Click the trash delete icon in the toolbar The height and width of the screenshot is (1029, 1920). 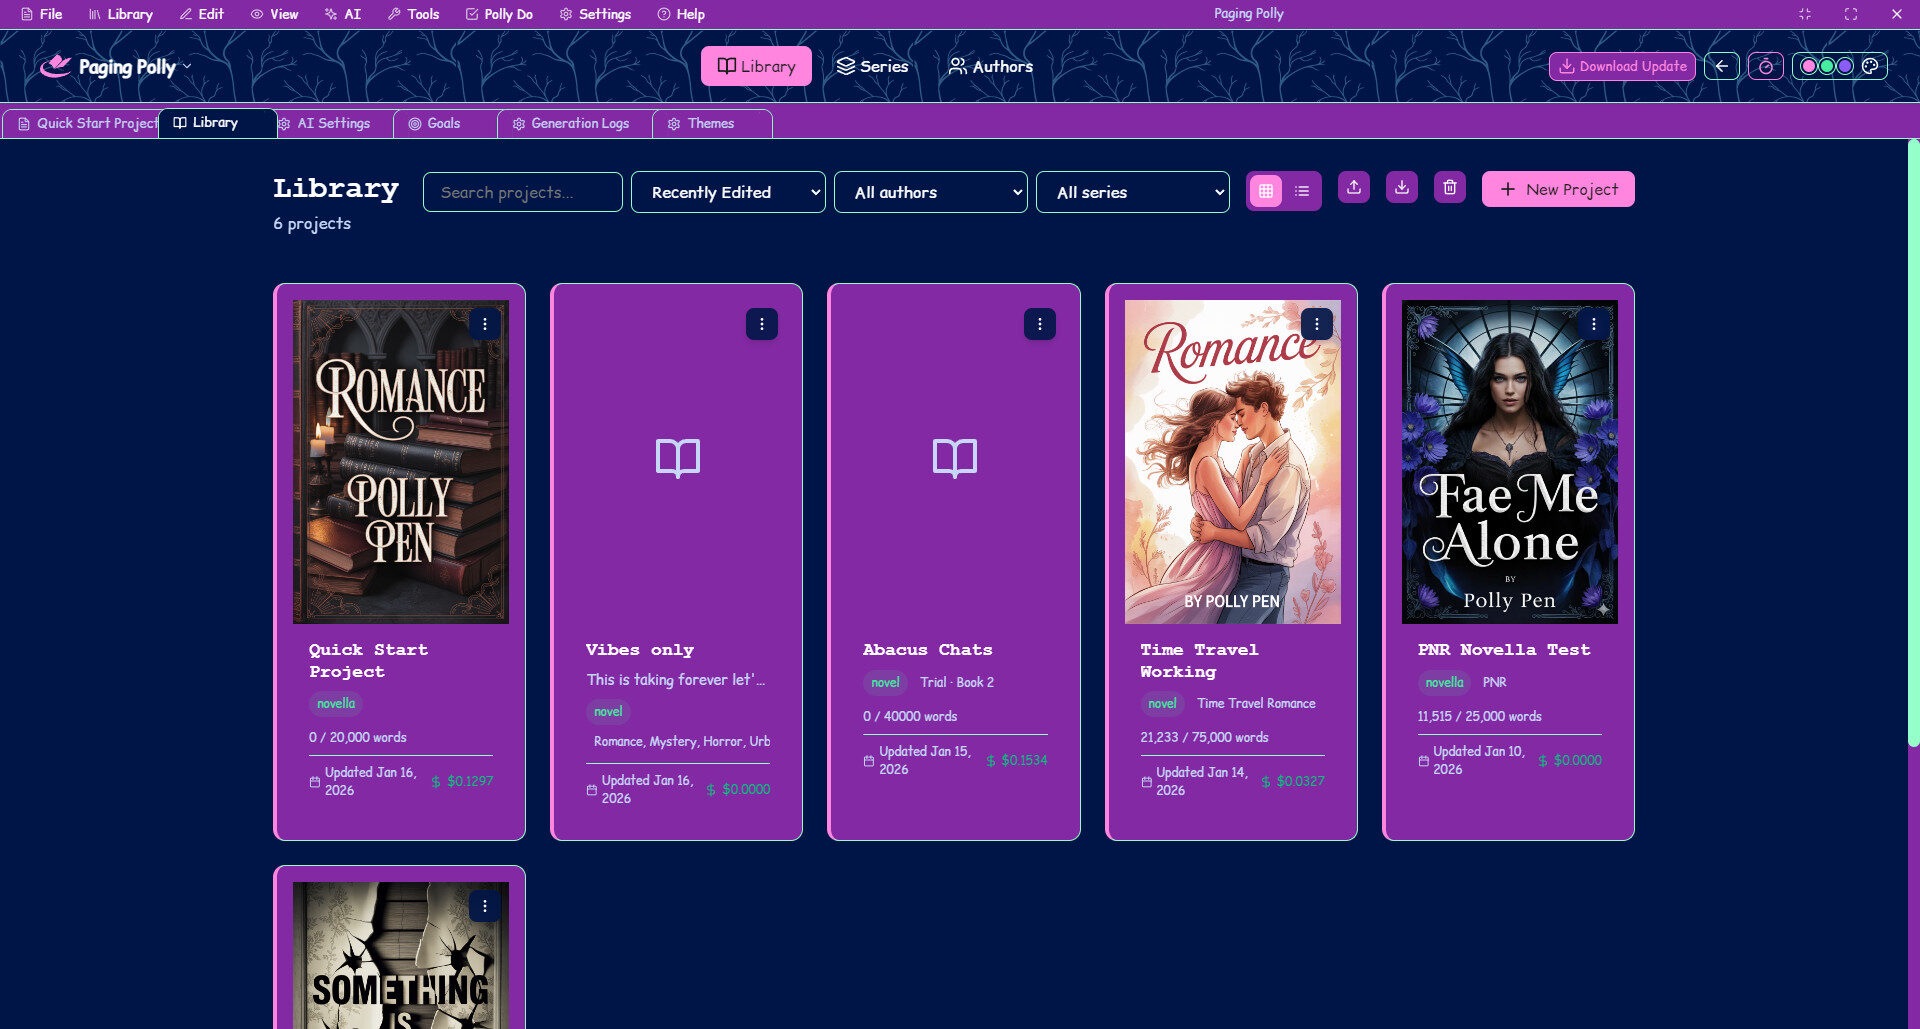(x=1449, y=188)
